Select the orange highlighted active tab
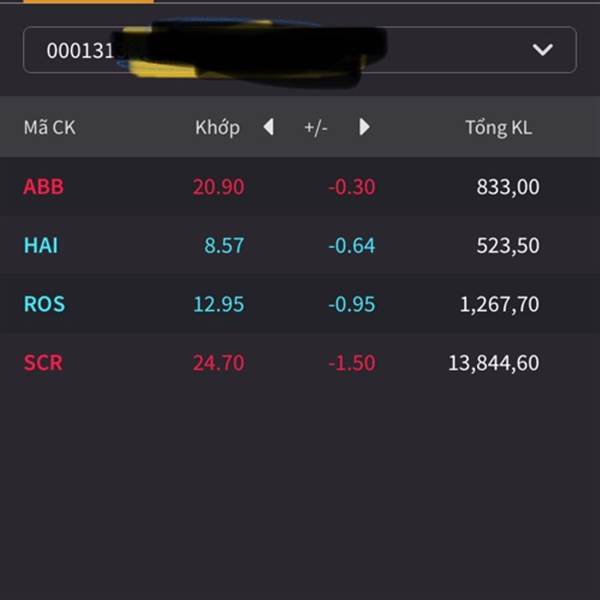The width and height of the screenshot is (600, 600). point(88,2)
